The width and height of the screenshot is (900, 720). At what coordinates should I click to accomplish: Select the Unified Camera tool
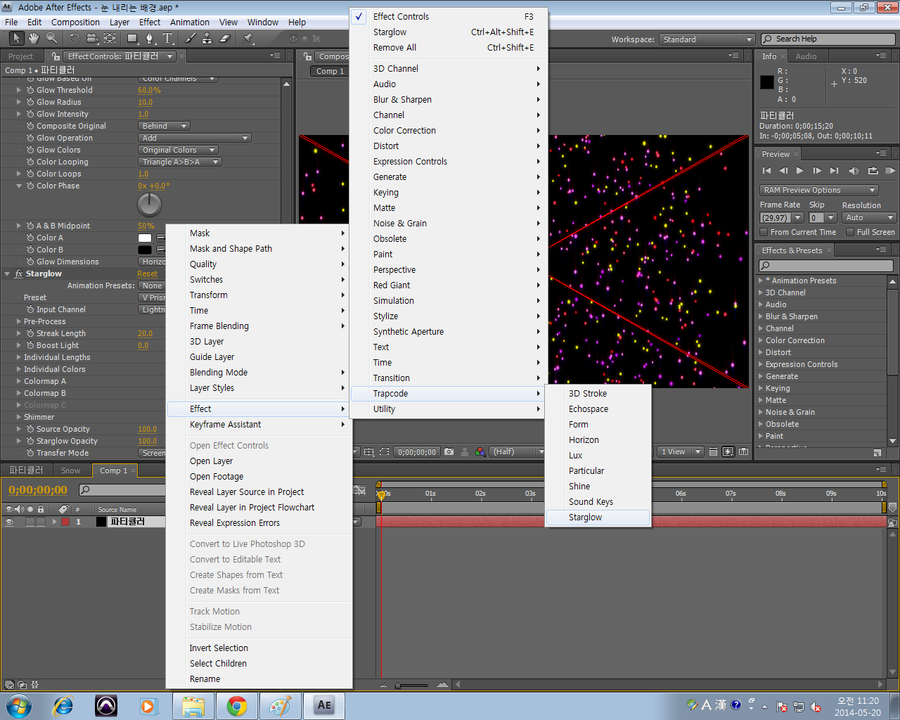tap(92, 38)
